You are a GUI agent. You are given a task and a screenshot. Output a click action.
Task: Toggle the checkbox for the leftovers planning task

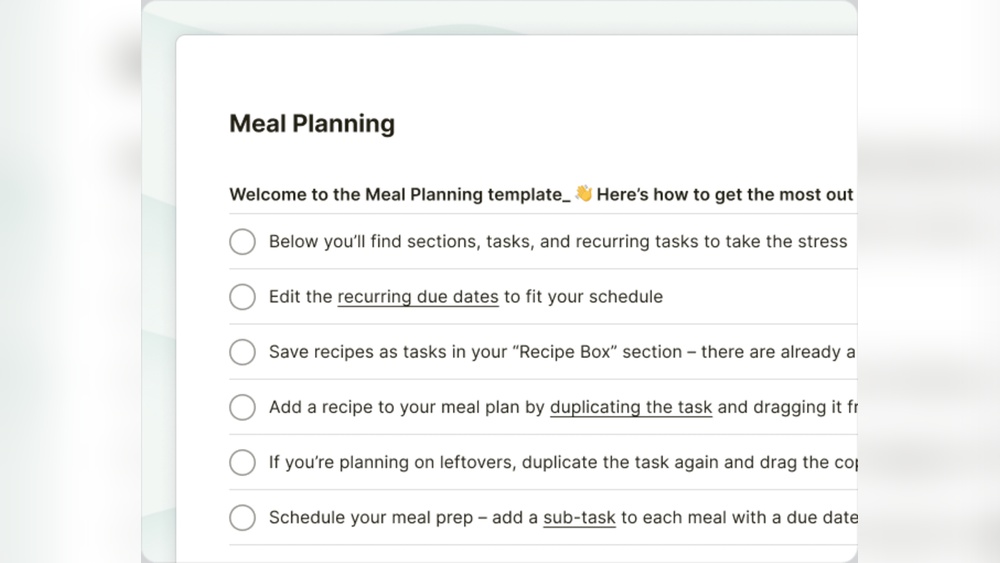[243, 462]
